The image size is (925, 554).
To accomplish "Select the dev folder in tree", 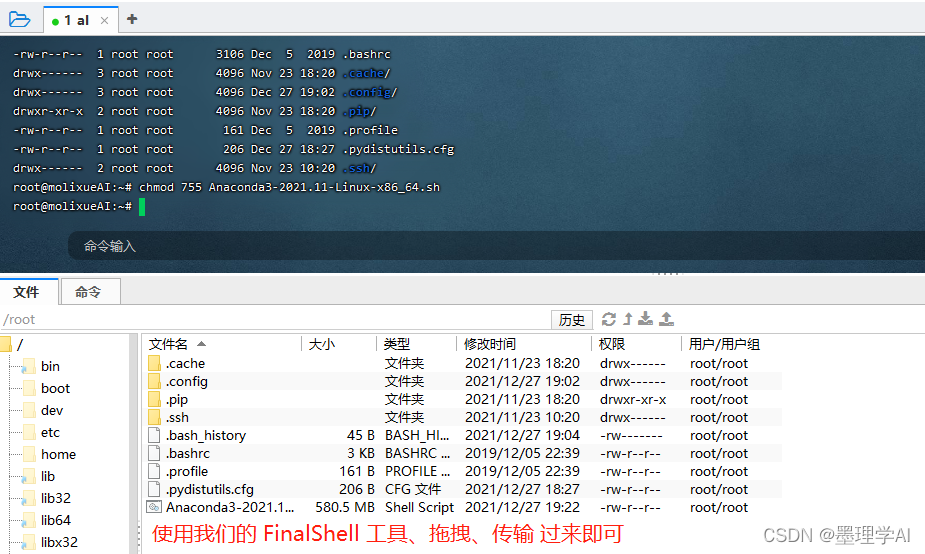I will click(x=52, y=411).
